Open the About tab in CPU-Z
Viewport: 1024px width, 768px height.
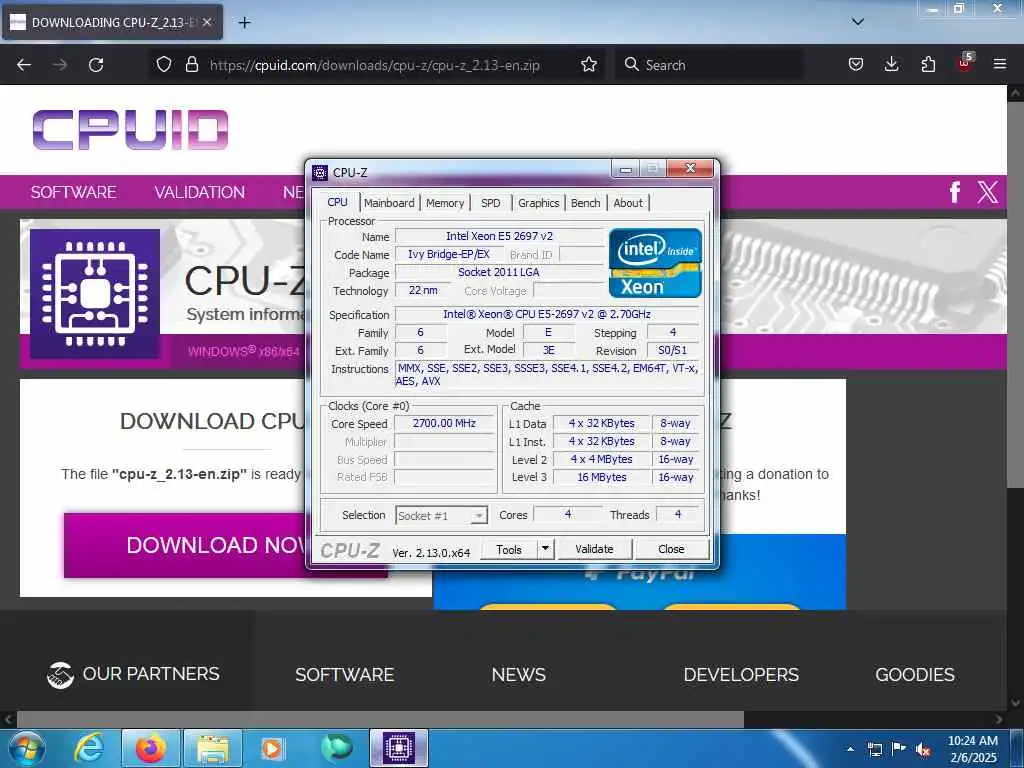point(628,203)
